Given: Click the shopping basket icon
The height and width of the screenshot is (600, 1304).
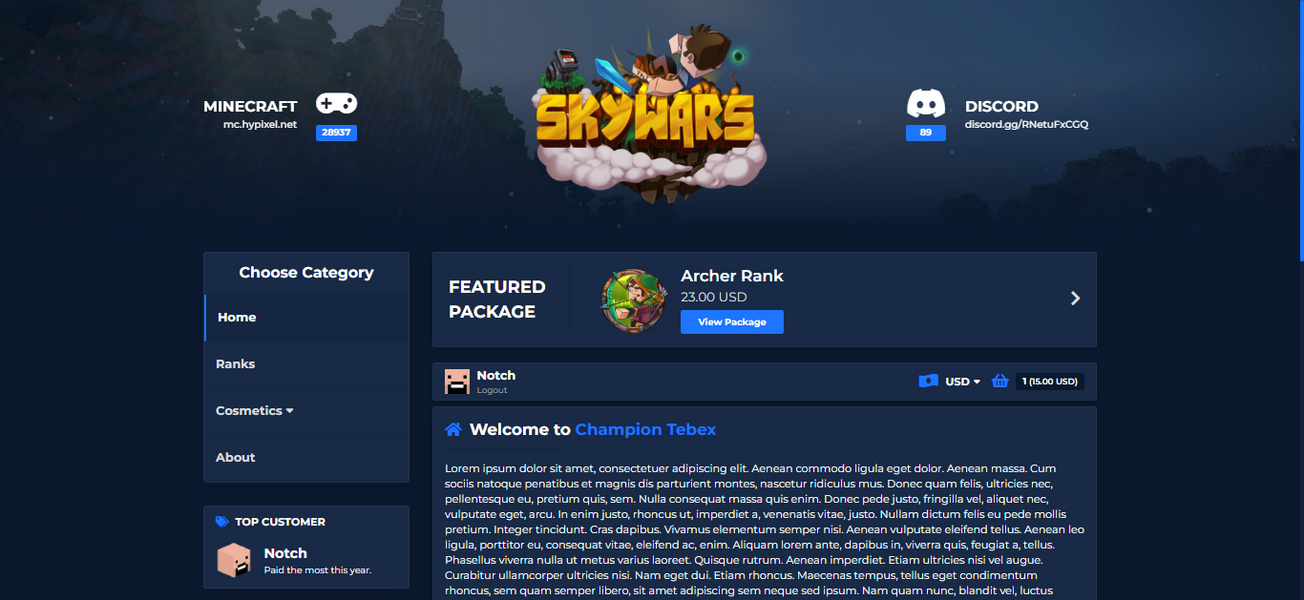Looking at the screenshot, I should [999, 381].
